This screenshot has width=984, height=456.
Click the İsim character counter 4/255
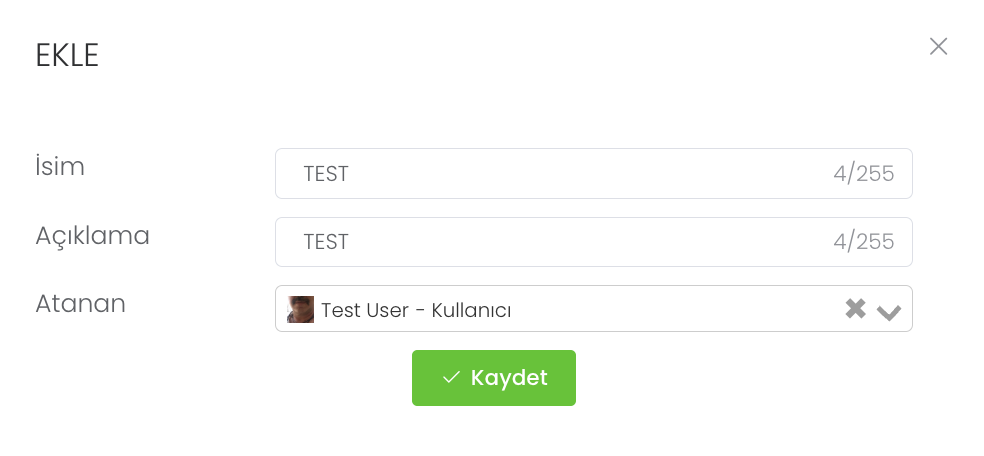(x=863, y=174)
